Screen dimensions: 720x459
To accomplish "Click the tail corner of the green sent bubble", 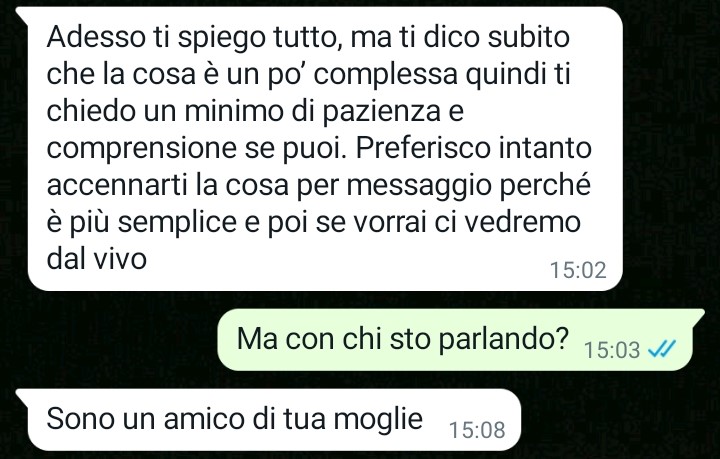I will [698, 315].
